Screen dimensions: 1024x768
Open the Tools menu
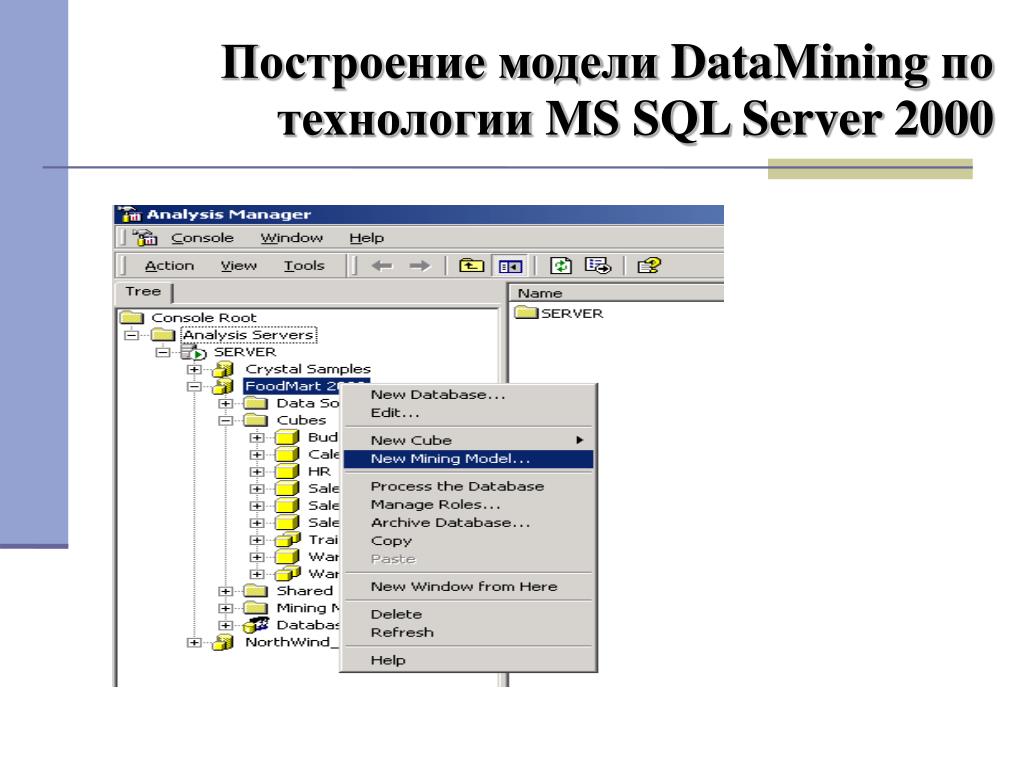click(304, 266)
